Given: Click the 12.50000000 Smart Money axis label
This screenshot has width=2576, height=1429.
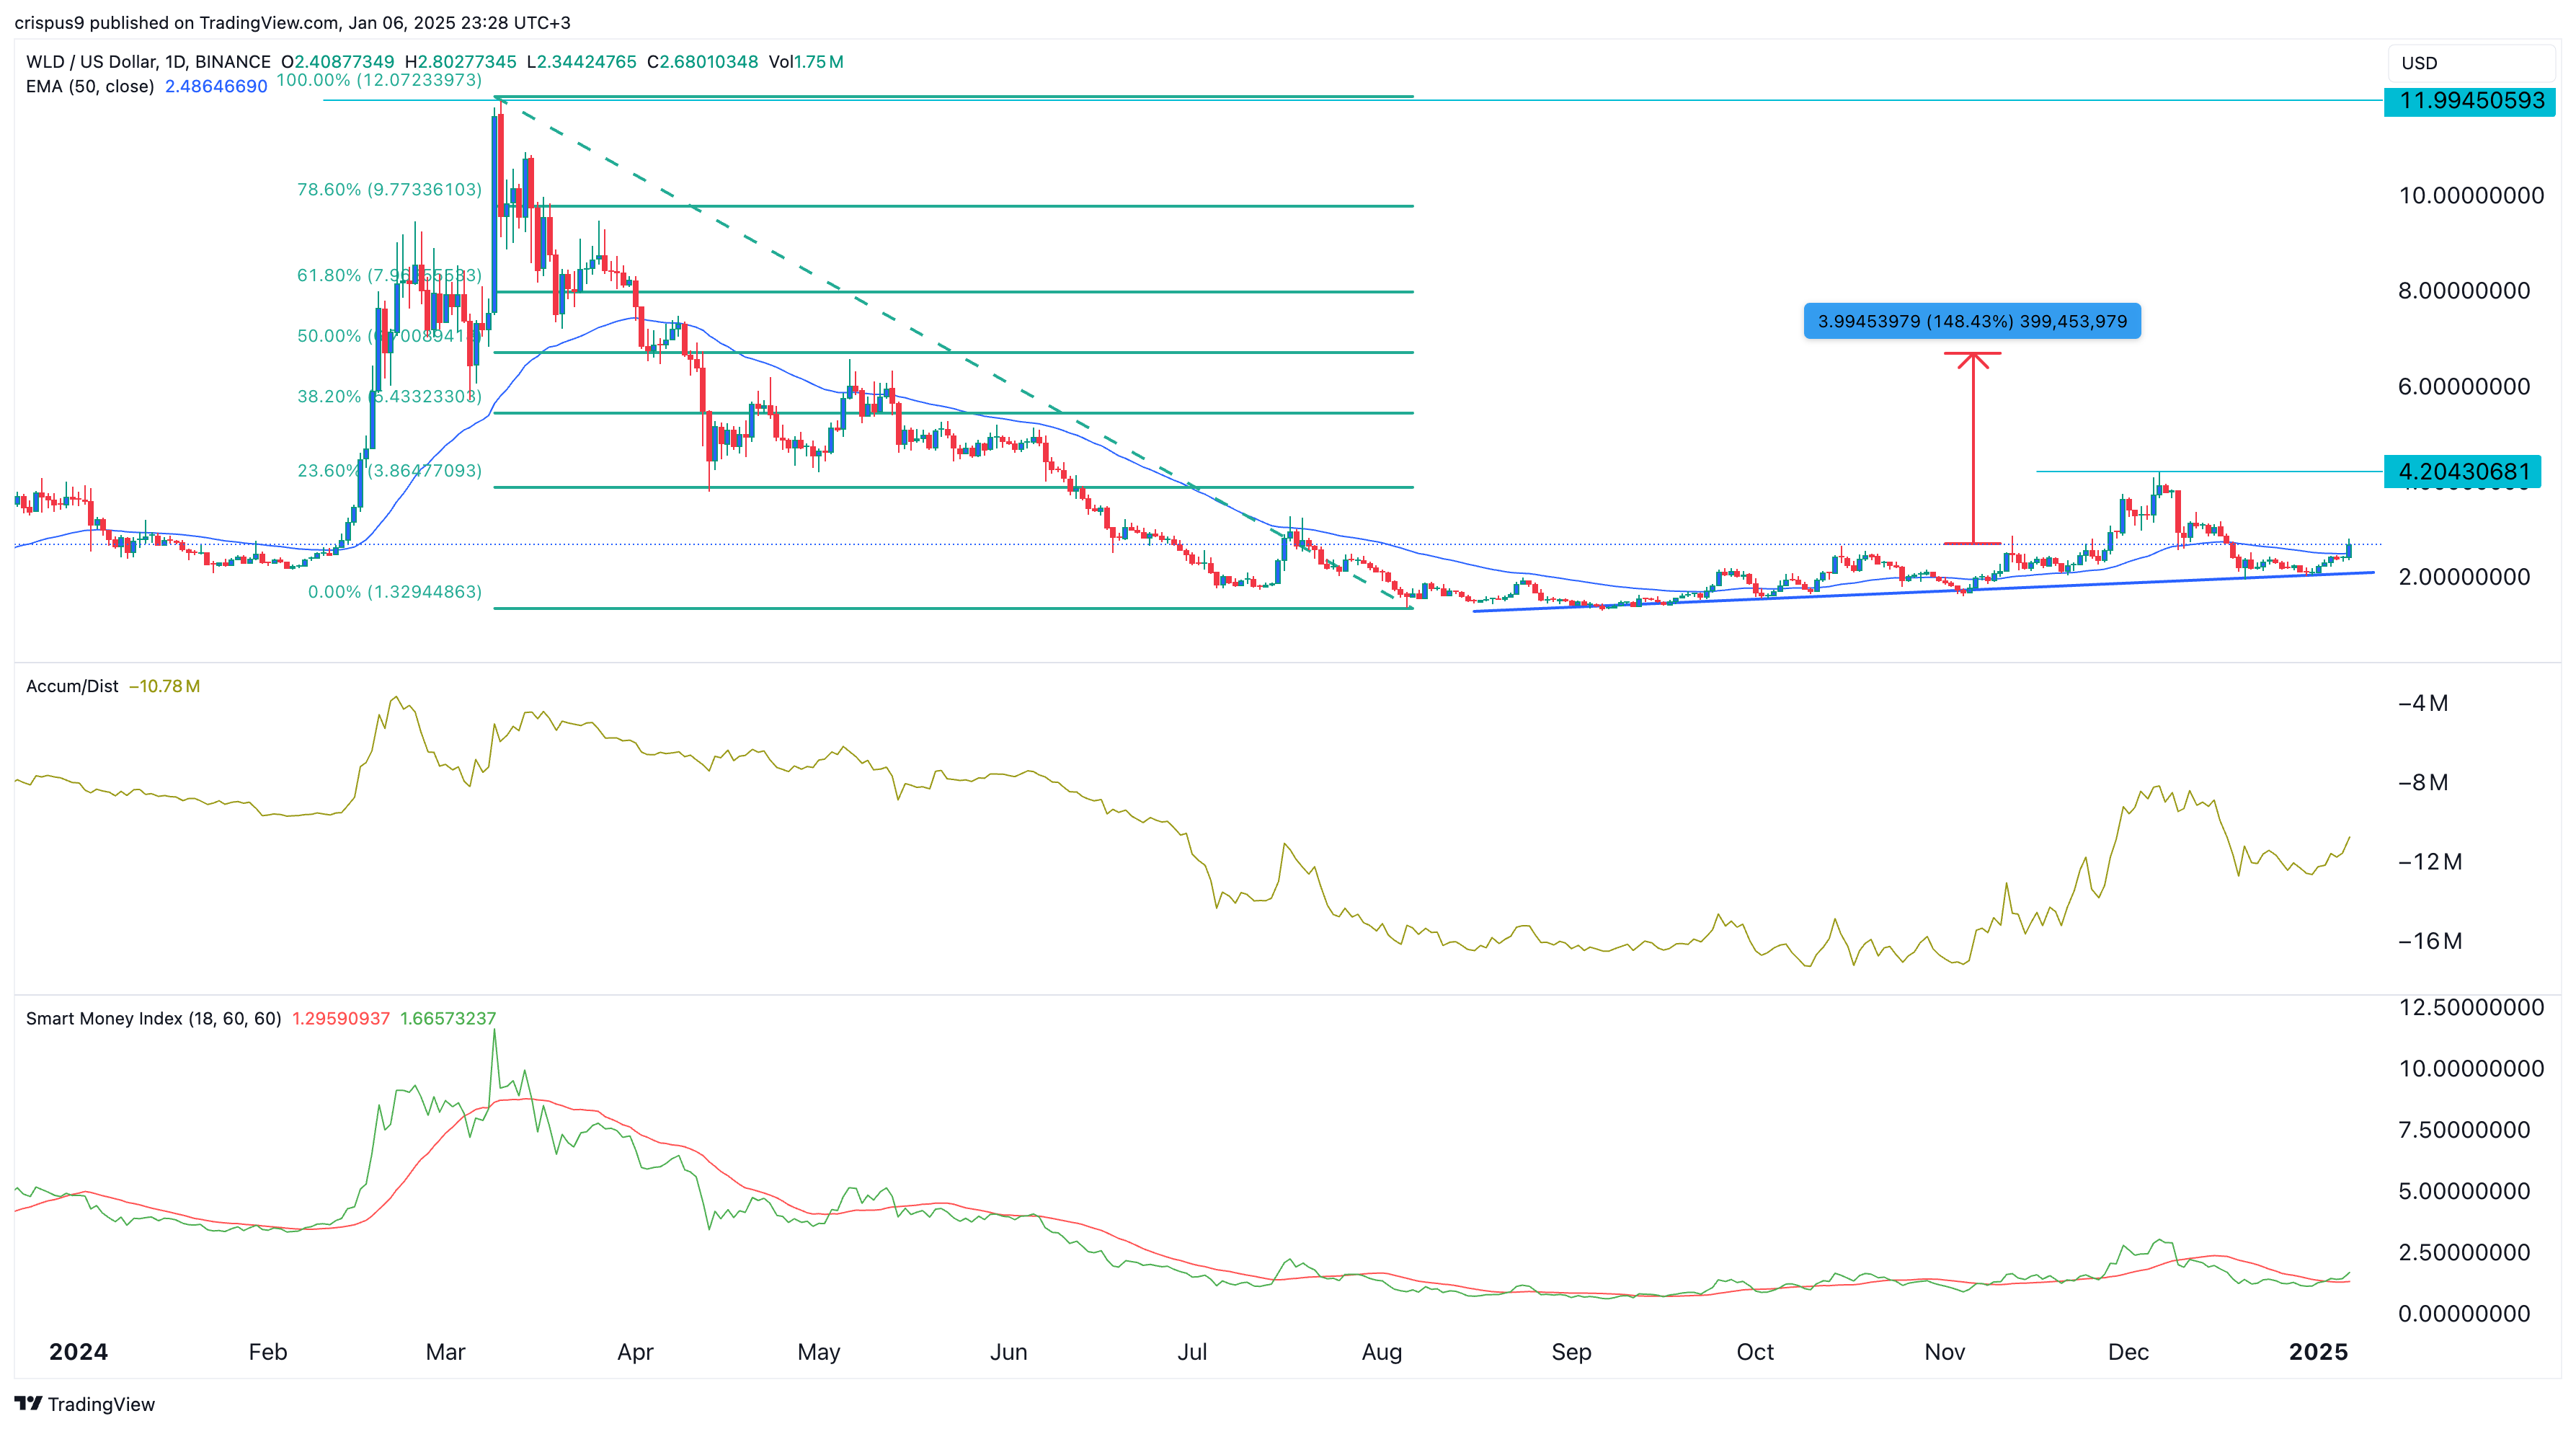Looking at the screenshot, I should (2471, 1007).
